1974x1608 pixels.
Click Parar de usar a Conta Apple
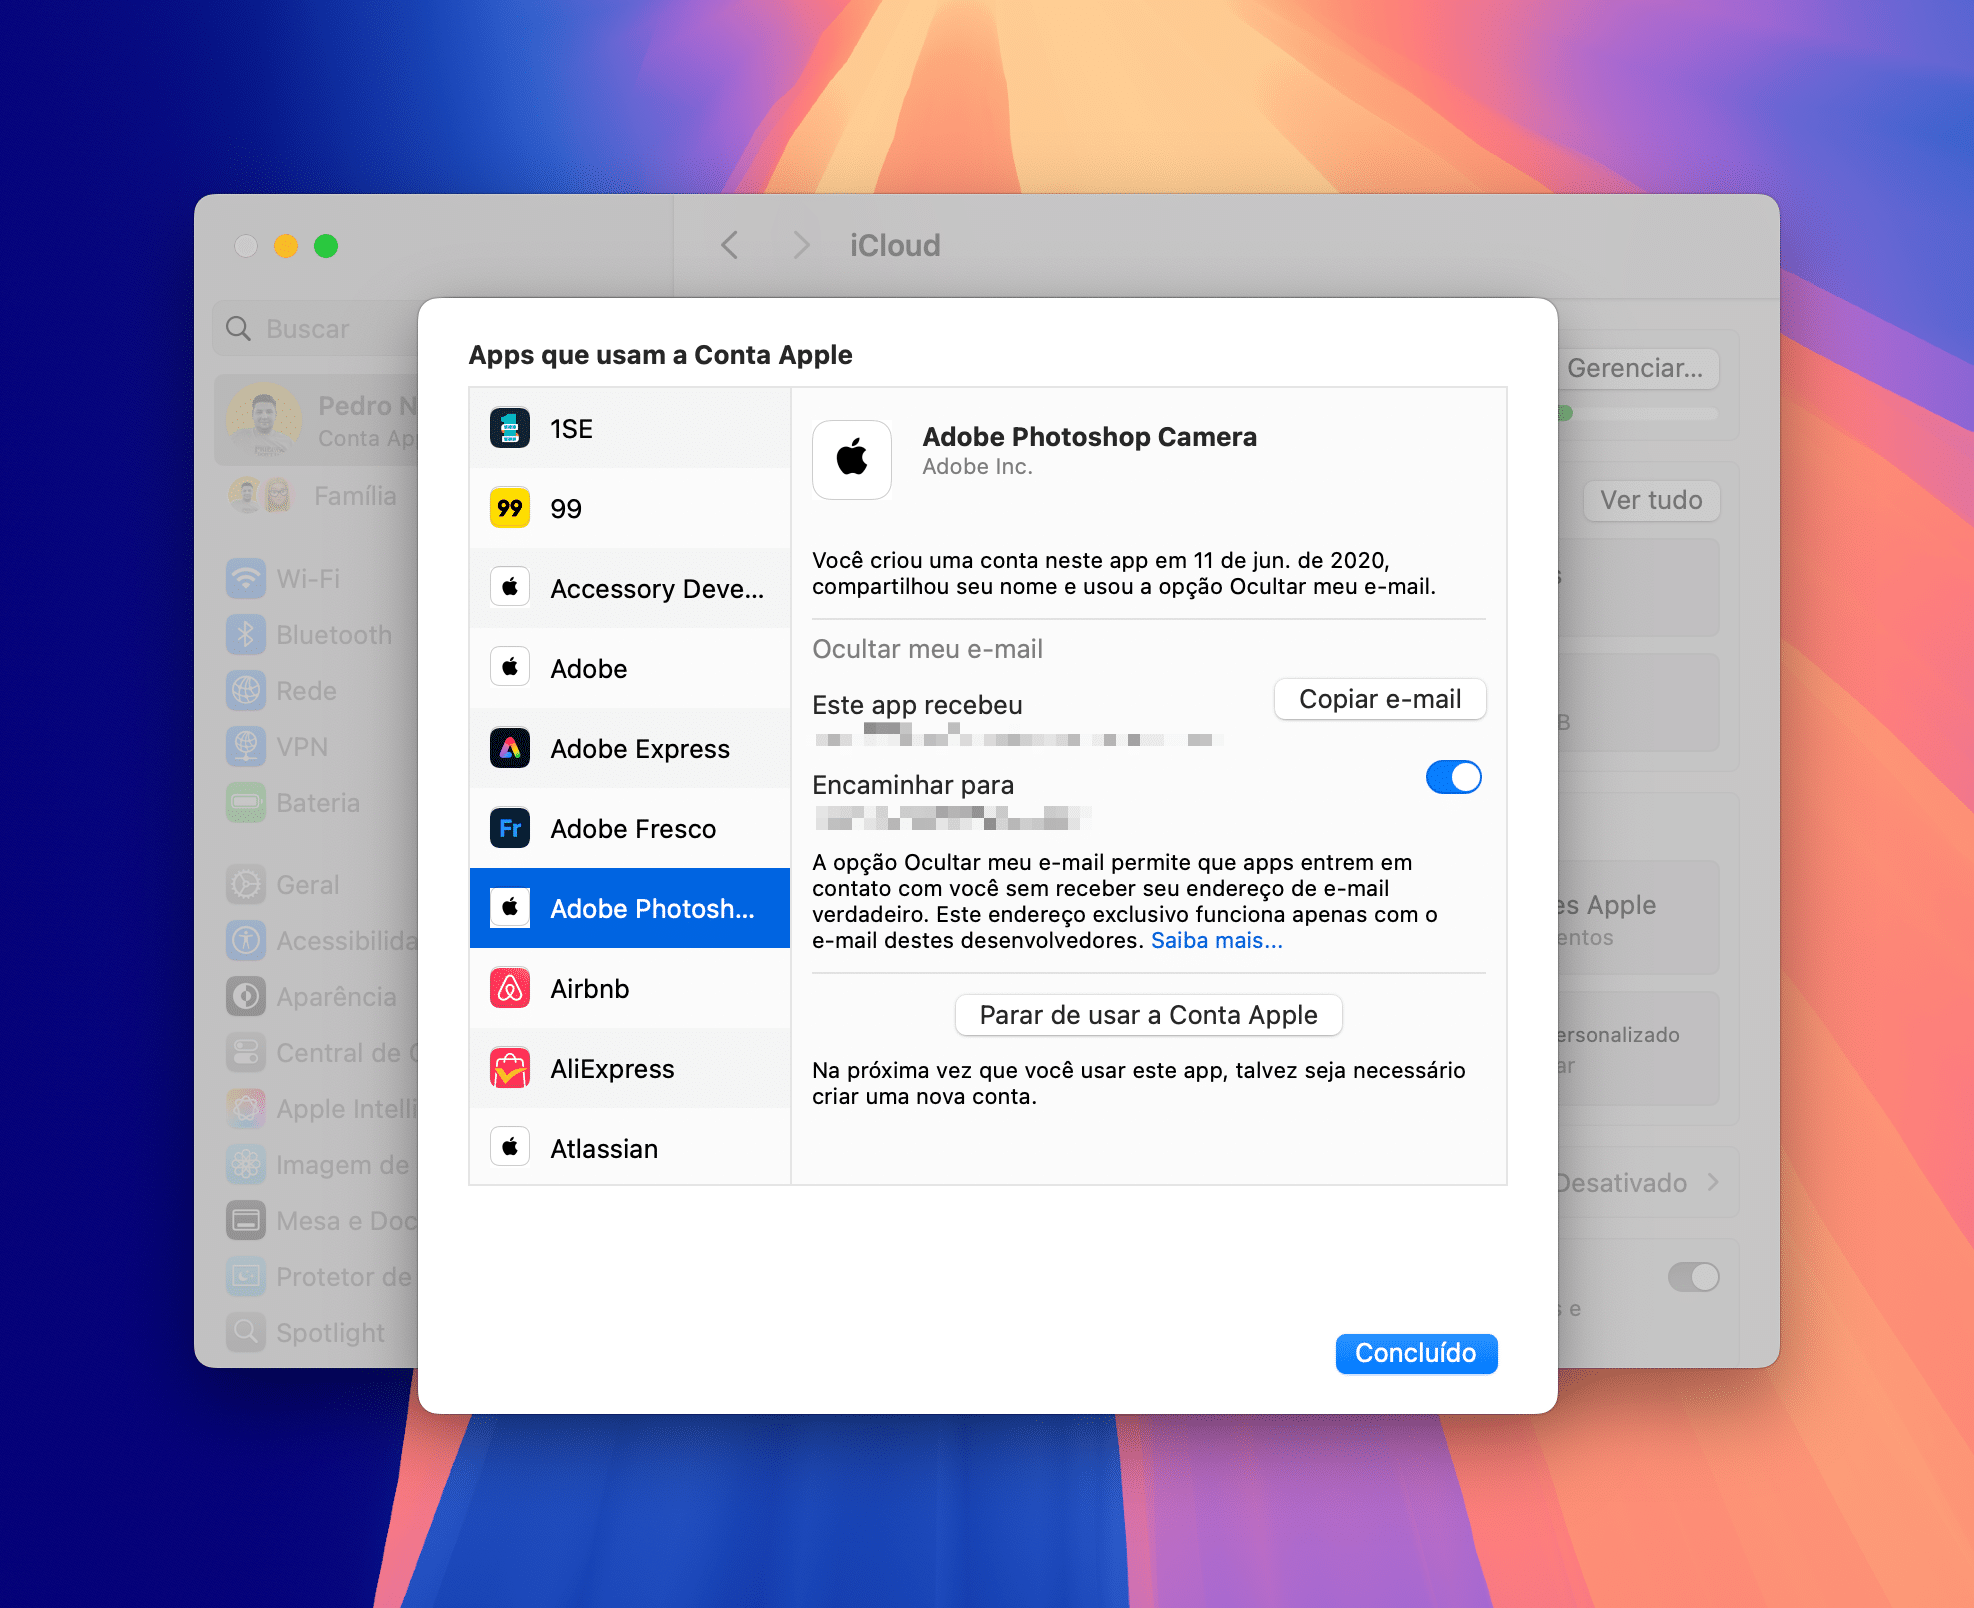[1148, 1015]
